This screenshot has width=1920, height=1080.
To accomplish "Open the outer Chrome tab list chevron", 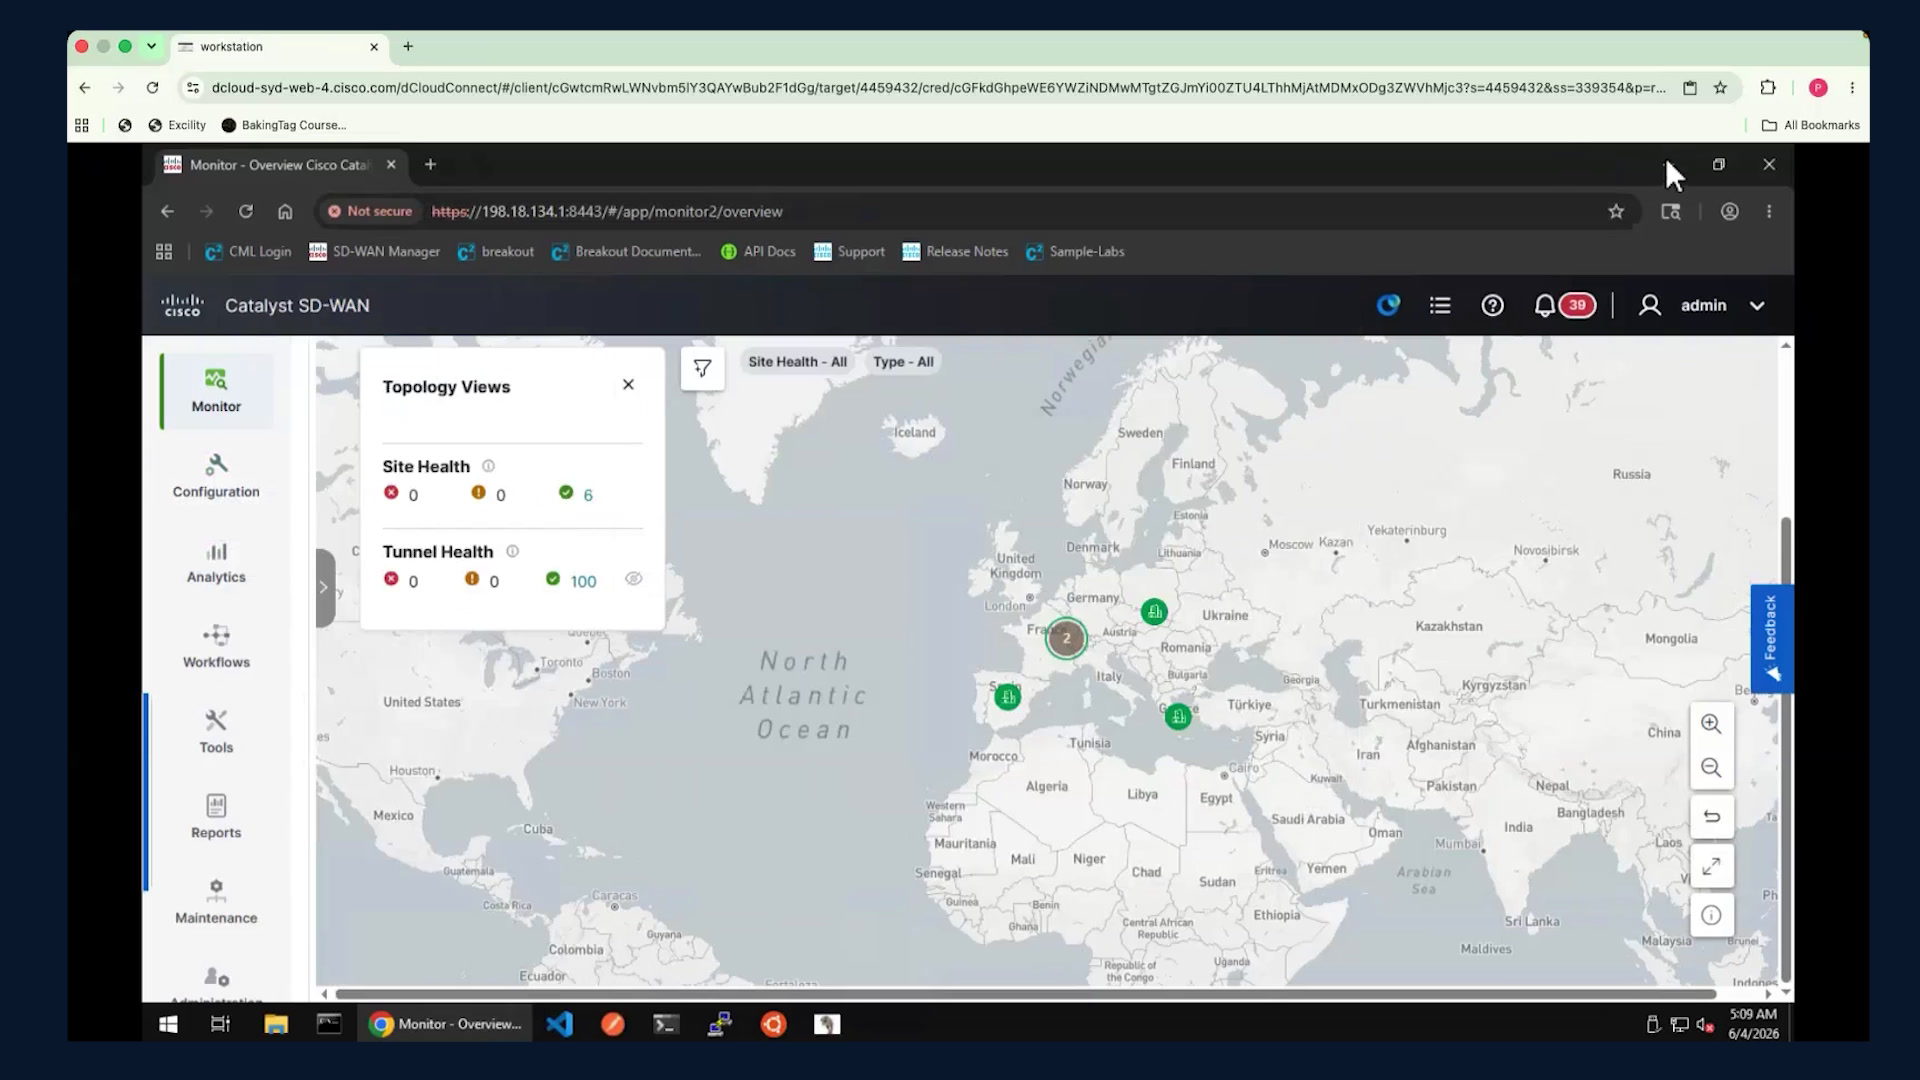I will pos(151,46).
